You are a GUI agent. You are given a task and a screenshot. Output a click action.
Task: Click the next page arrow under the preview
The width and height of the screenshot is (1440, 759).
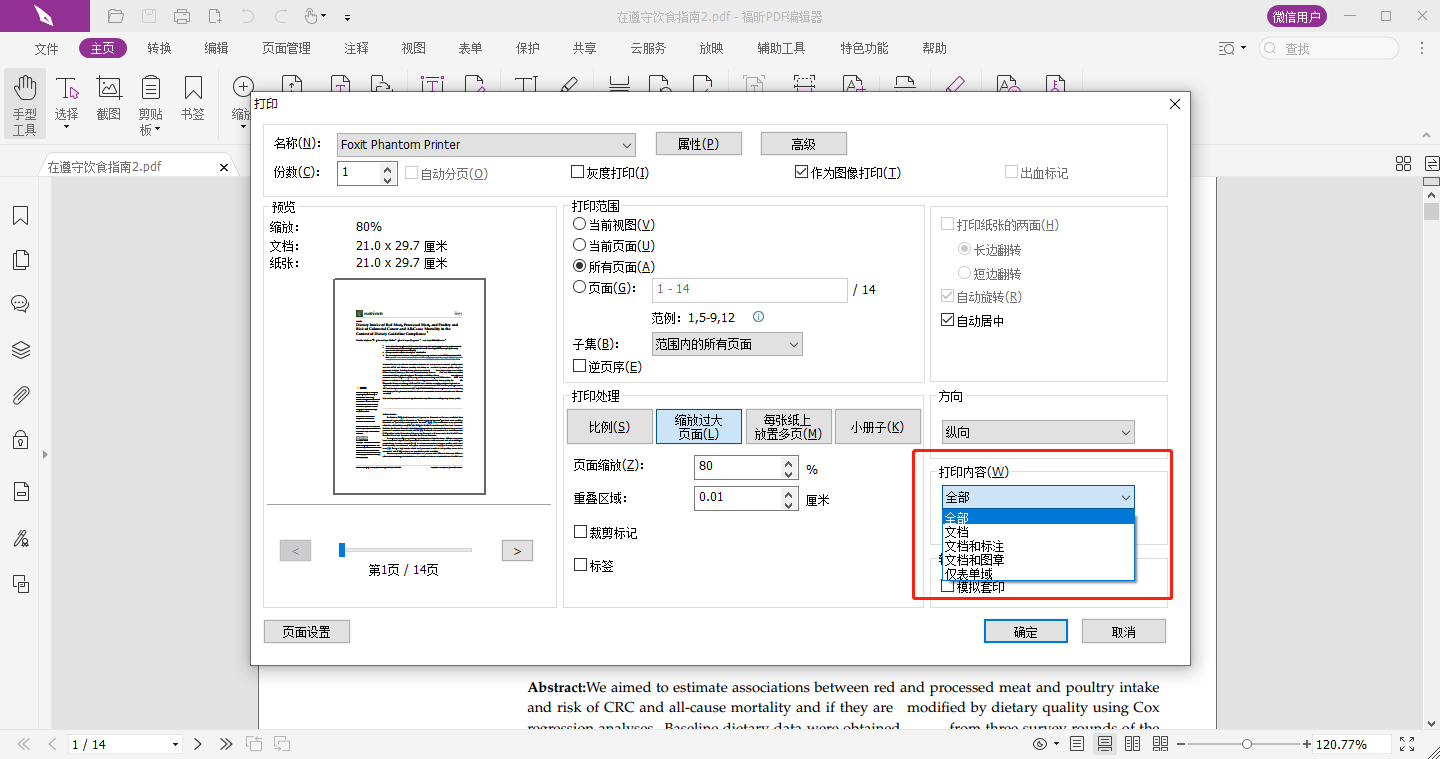tap(517, 550)
